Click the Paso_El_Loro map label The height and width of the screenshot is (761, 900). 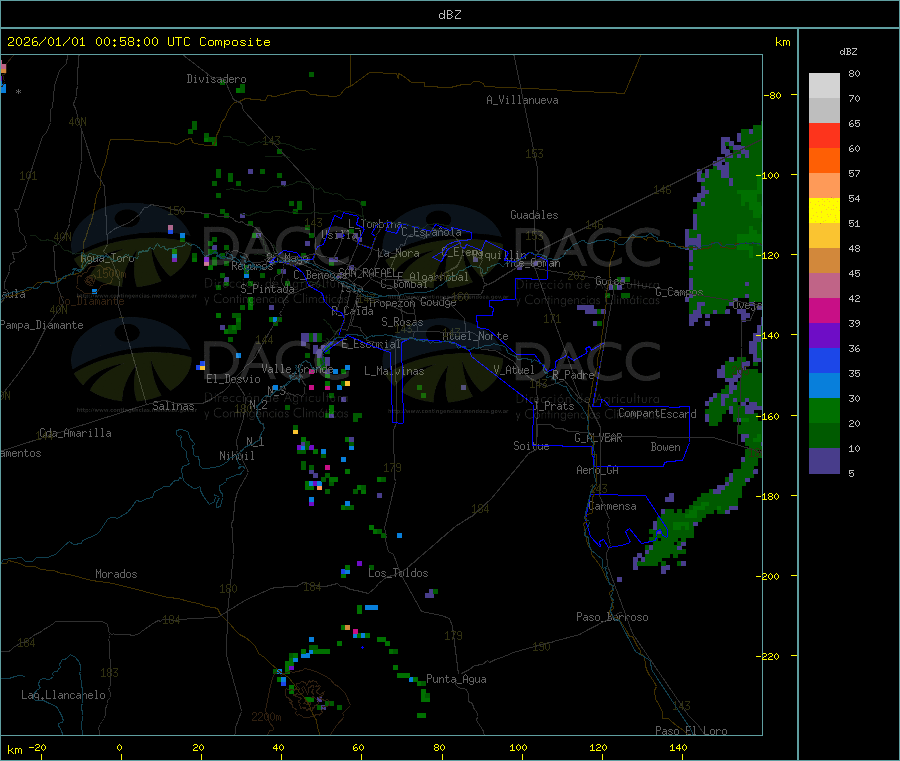pos(691,731)
